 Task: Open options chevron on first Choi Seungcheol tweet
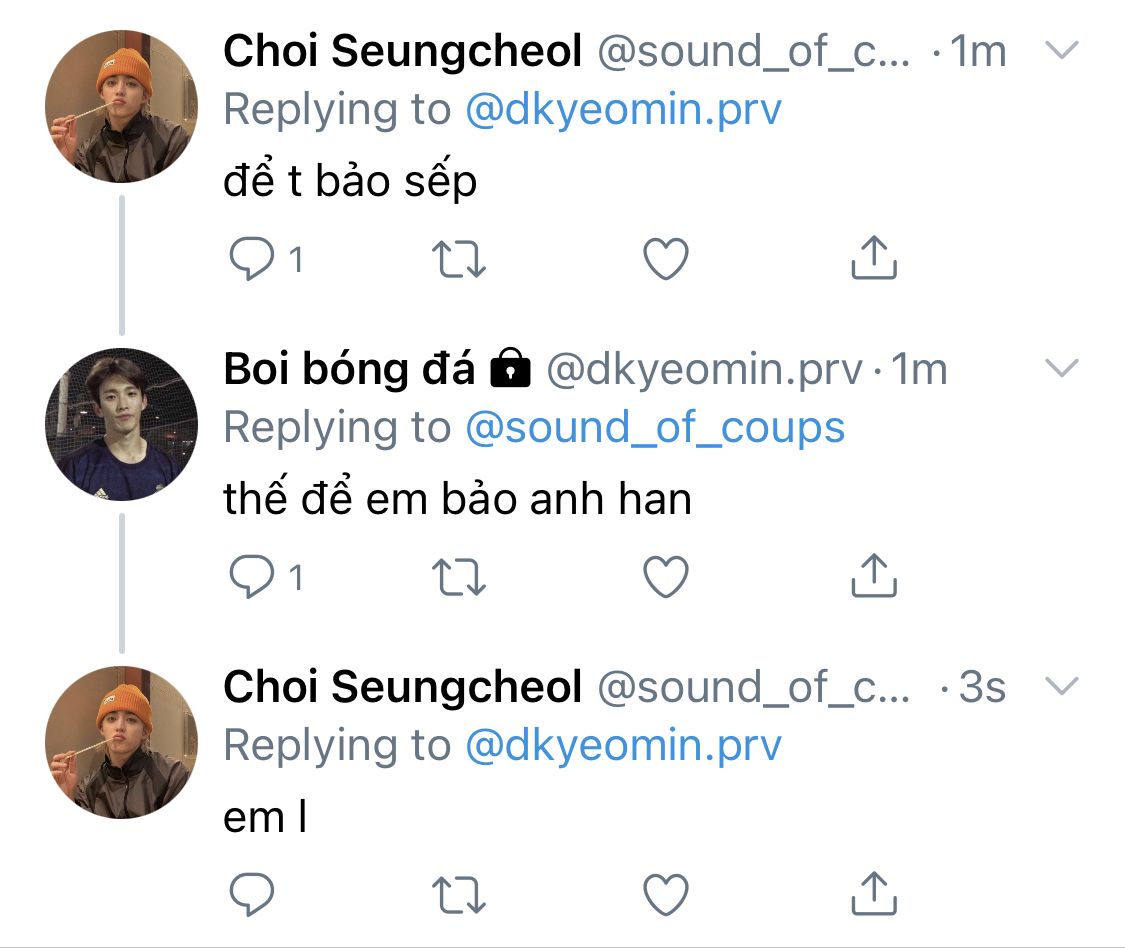click(x=1061, y=51)
